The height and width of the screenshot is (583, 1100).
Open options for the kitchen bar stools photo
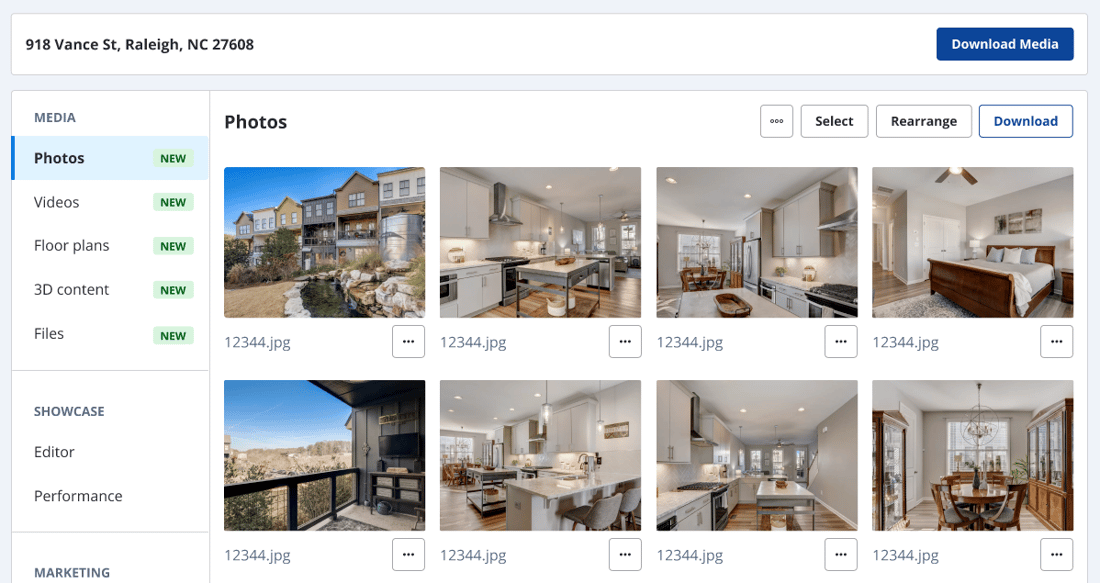pos(624,555)
